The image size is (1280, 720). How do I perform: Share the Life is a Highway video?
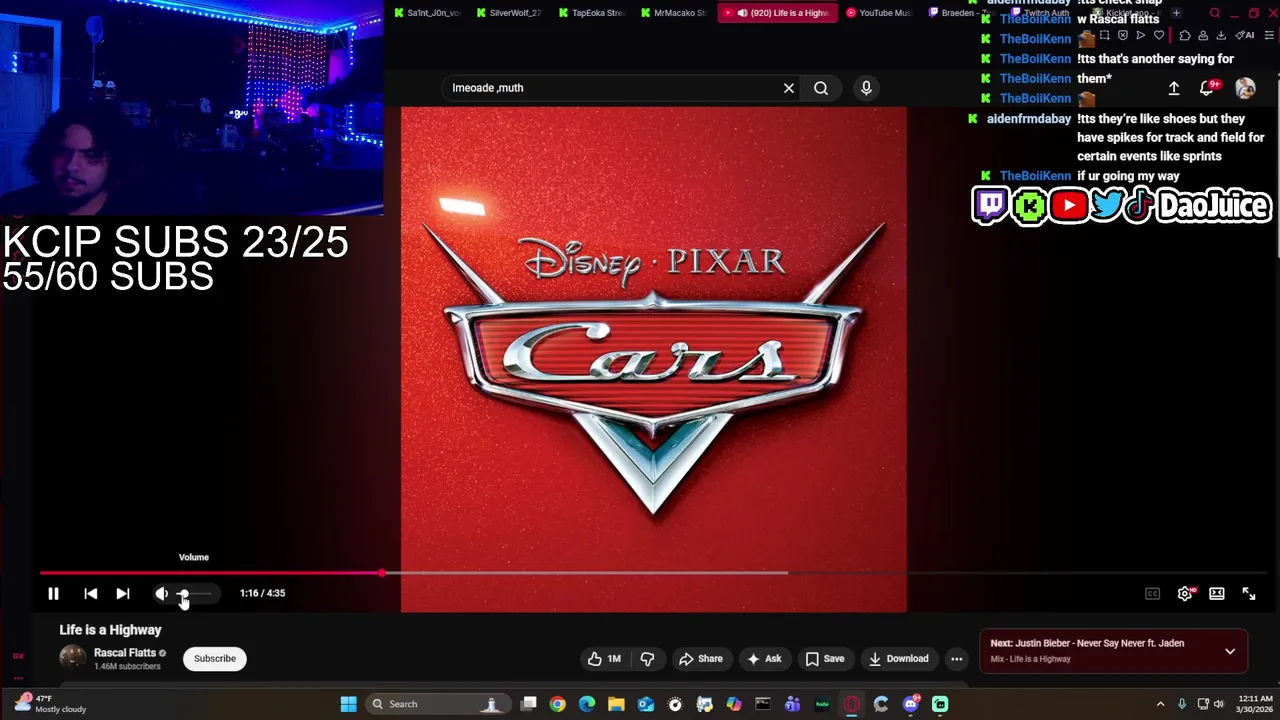(x=700, y=658)
